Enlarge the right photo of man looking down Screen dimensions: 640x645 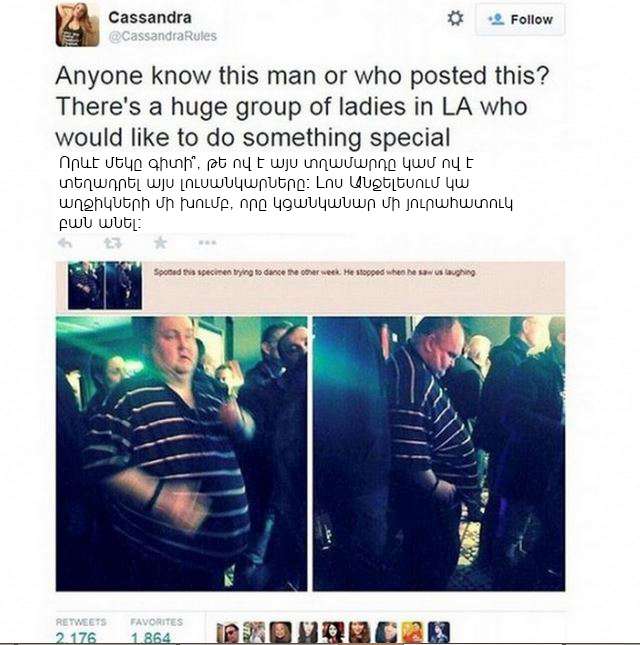(438, 454)
